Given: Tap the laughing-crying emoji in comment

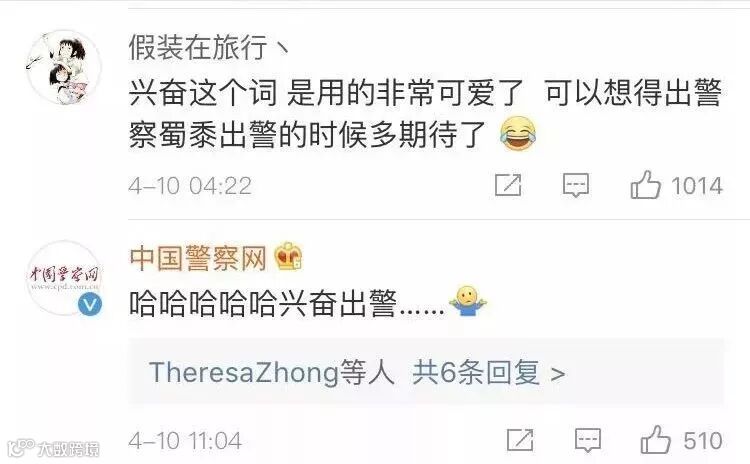Looking at the screenshot, I should (x=518, y=134).
